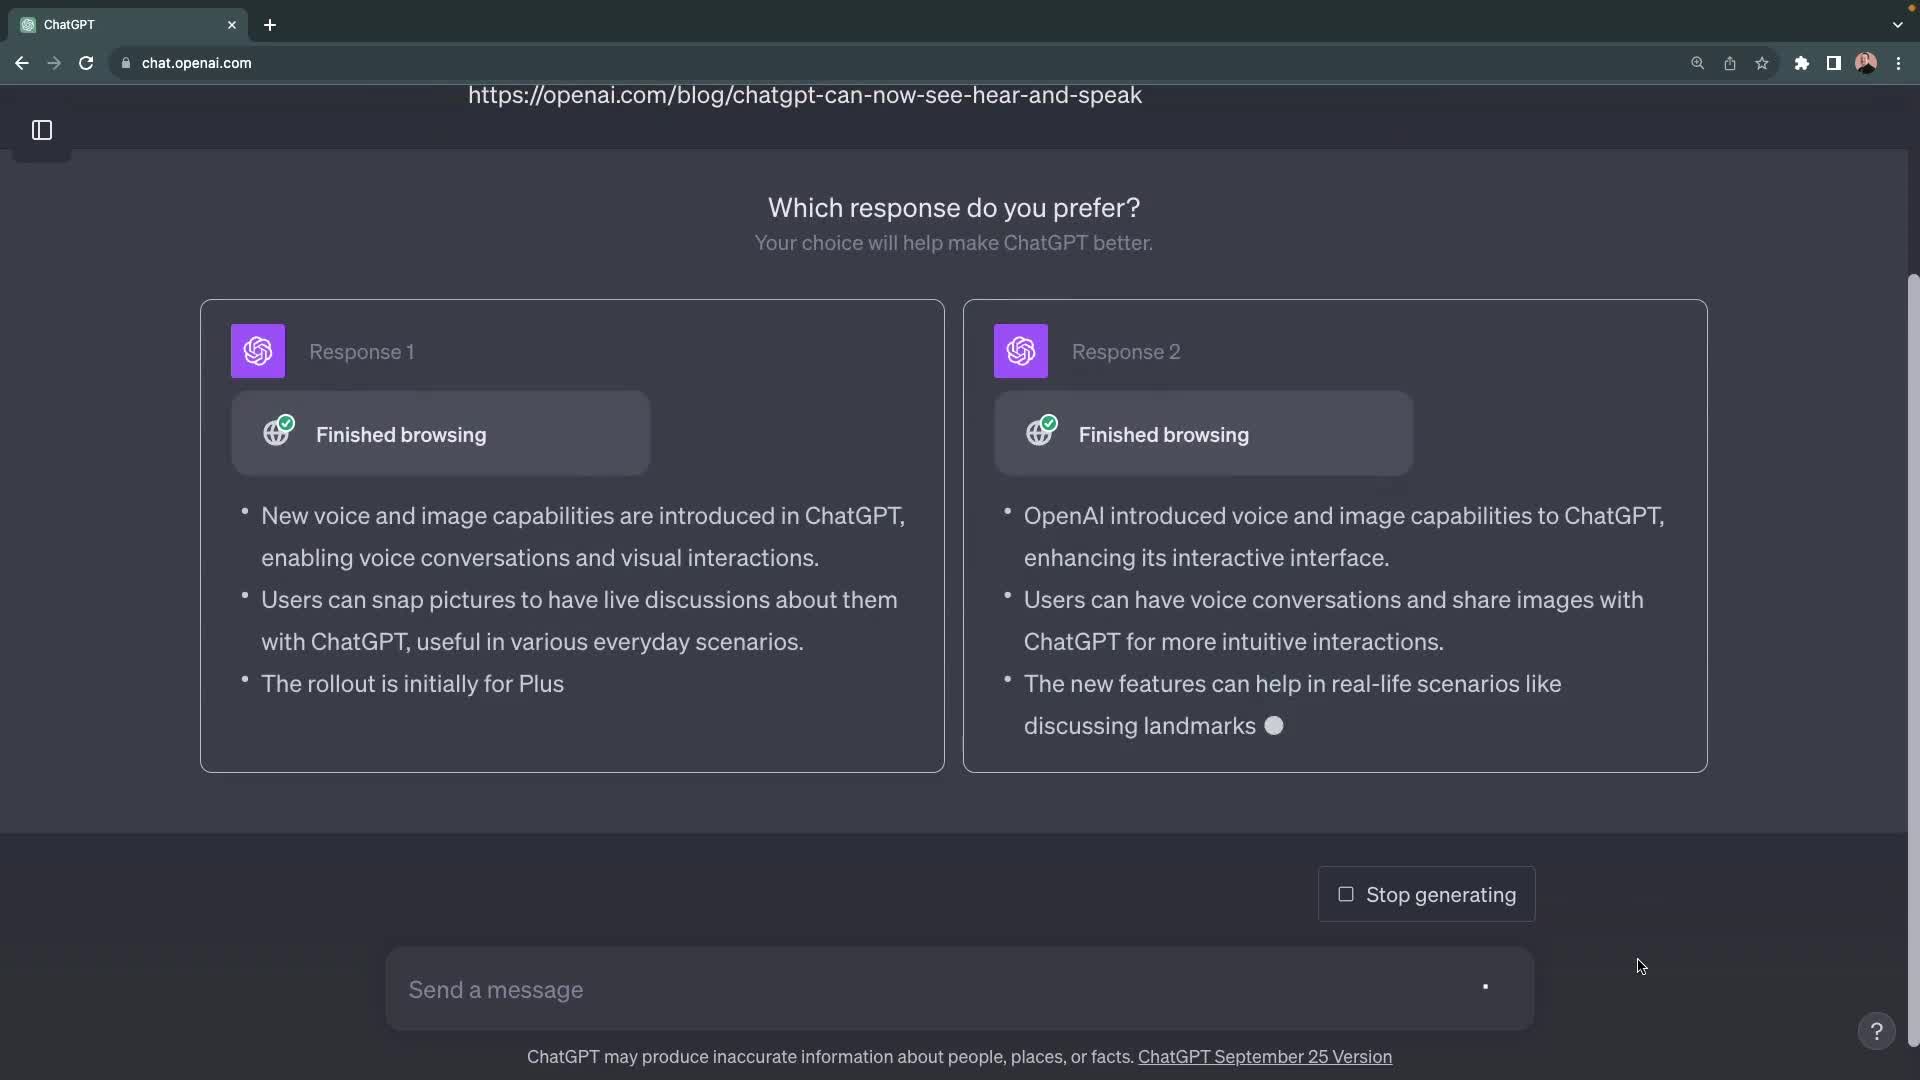Open the help question mark button
The width and height of the screenshot is (1920, 1080).
pyautogui.click(x=1876, y=1031)
